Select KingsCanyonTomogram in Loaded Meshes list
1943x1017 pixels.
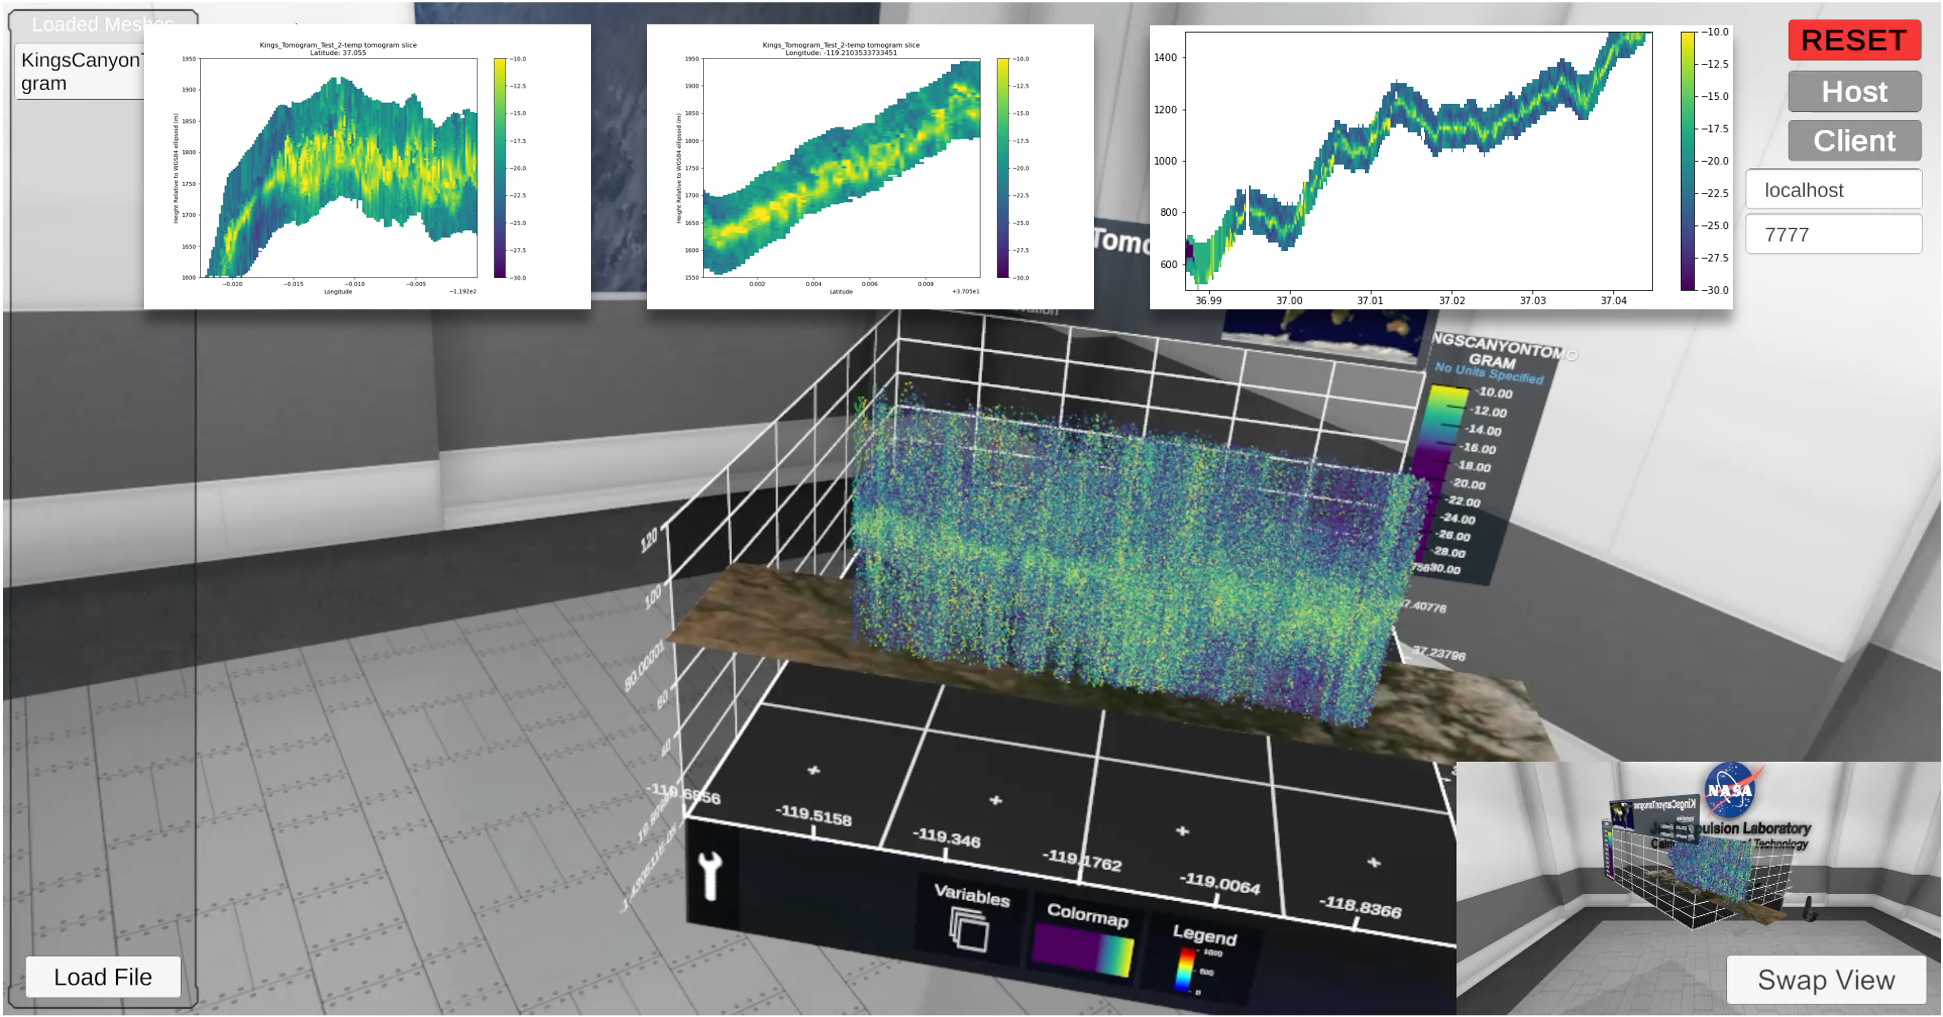point(80,72)
